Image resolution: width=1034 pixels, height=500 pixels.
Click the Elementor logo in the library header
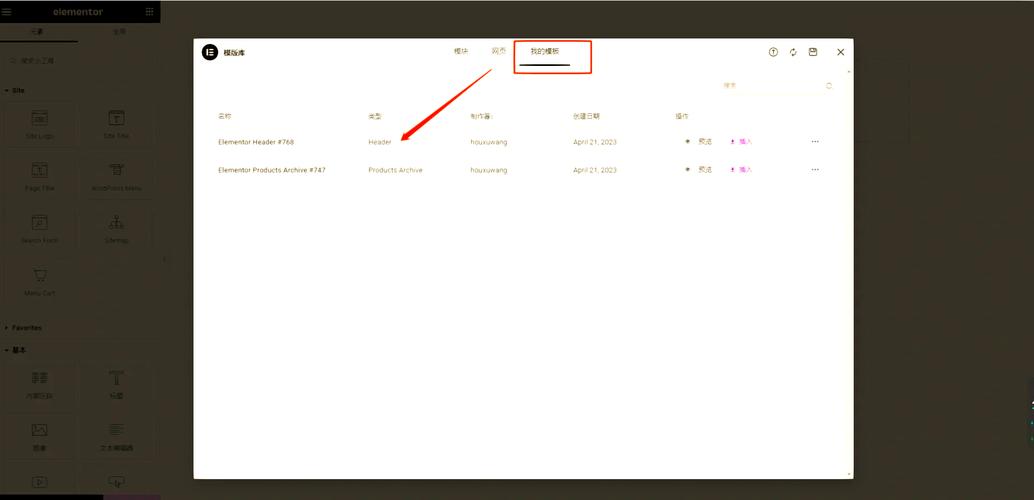(210, 52)
